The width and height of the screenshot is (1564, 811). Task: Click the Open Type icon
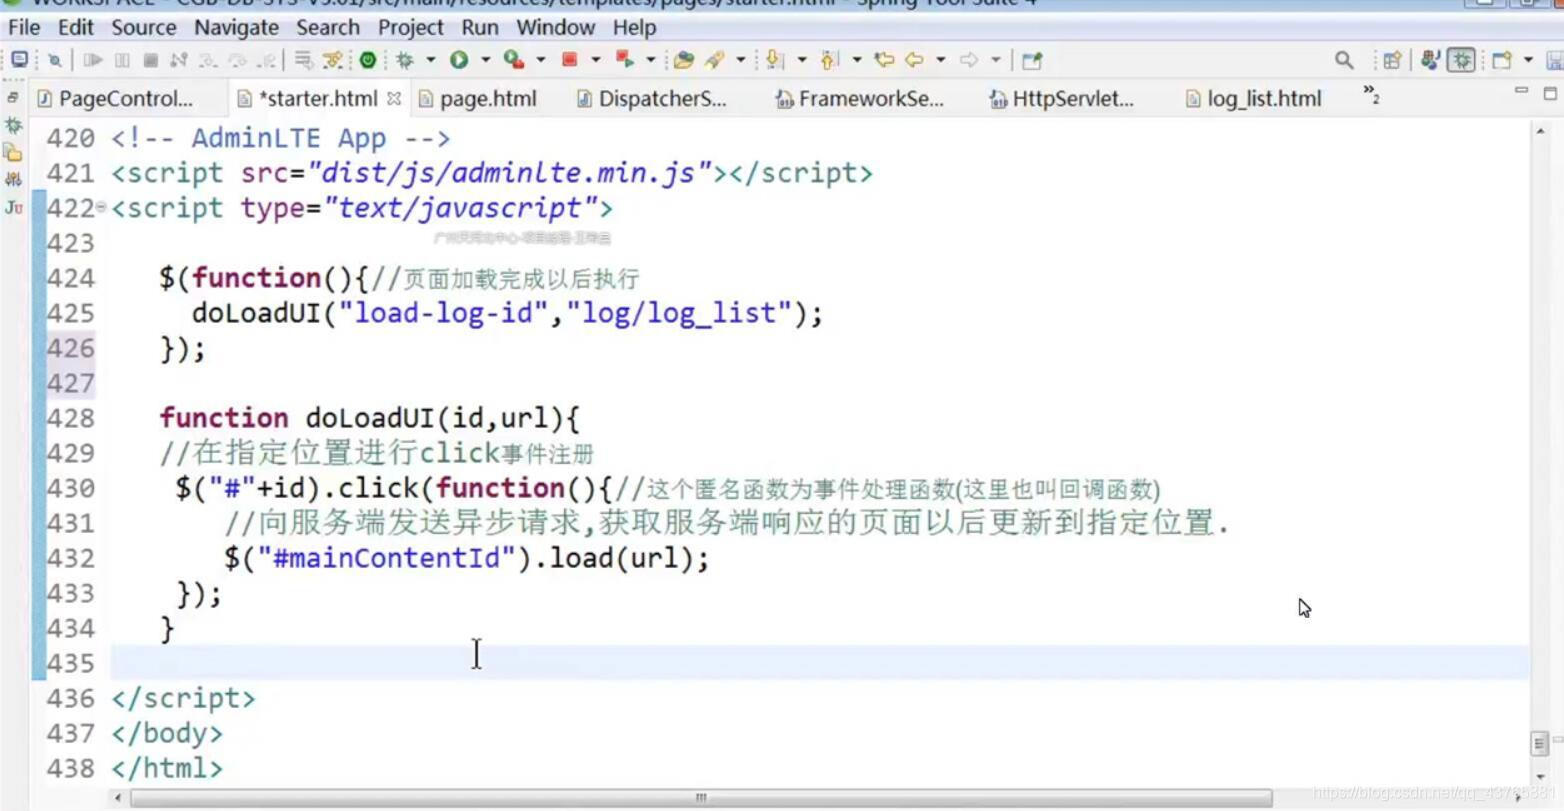[684, 60]
